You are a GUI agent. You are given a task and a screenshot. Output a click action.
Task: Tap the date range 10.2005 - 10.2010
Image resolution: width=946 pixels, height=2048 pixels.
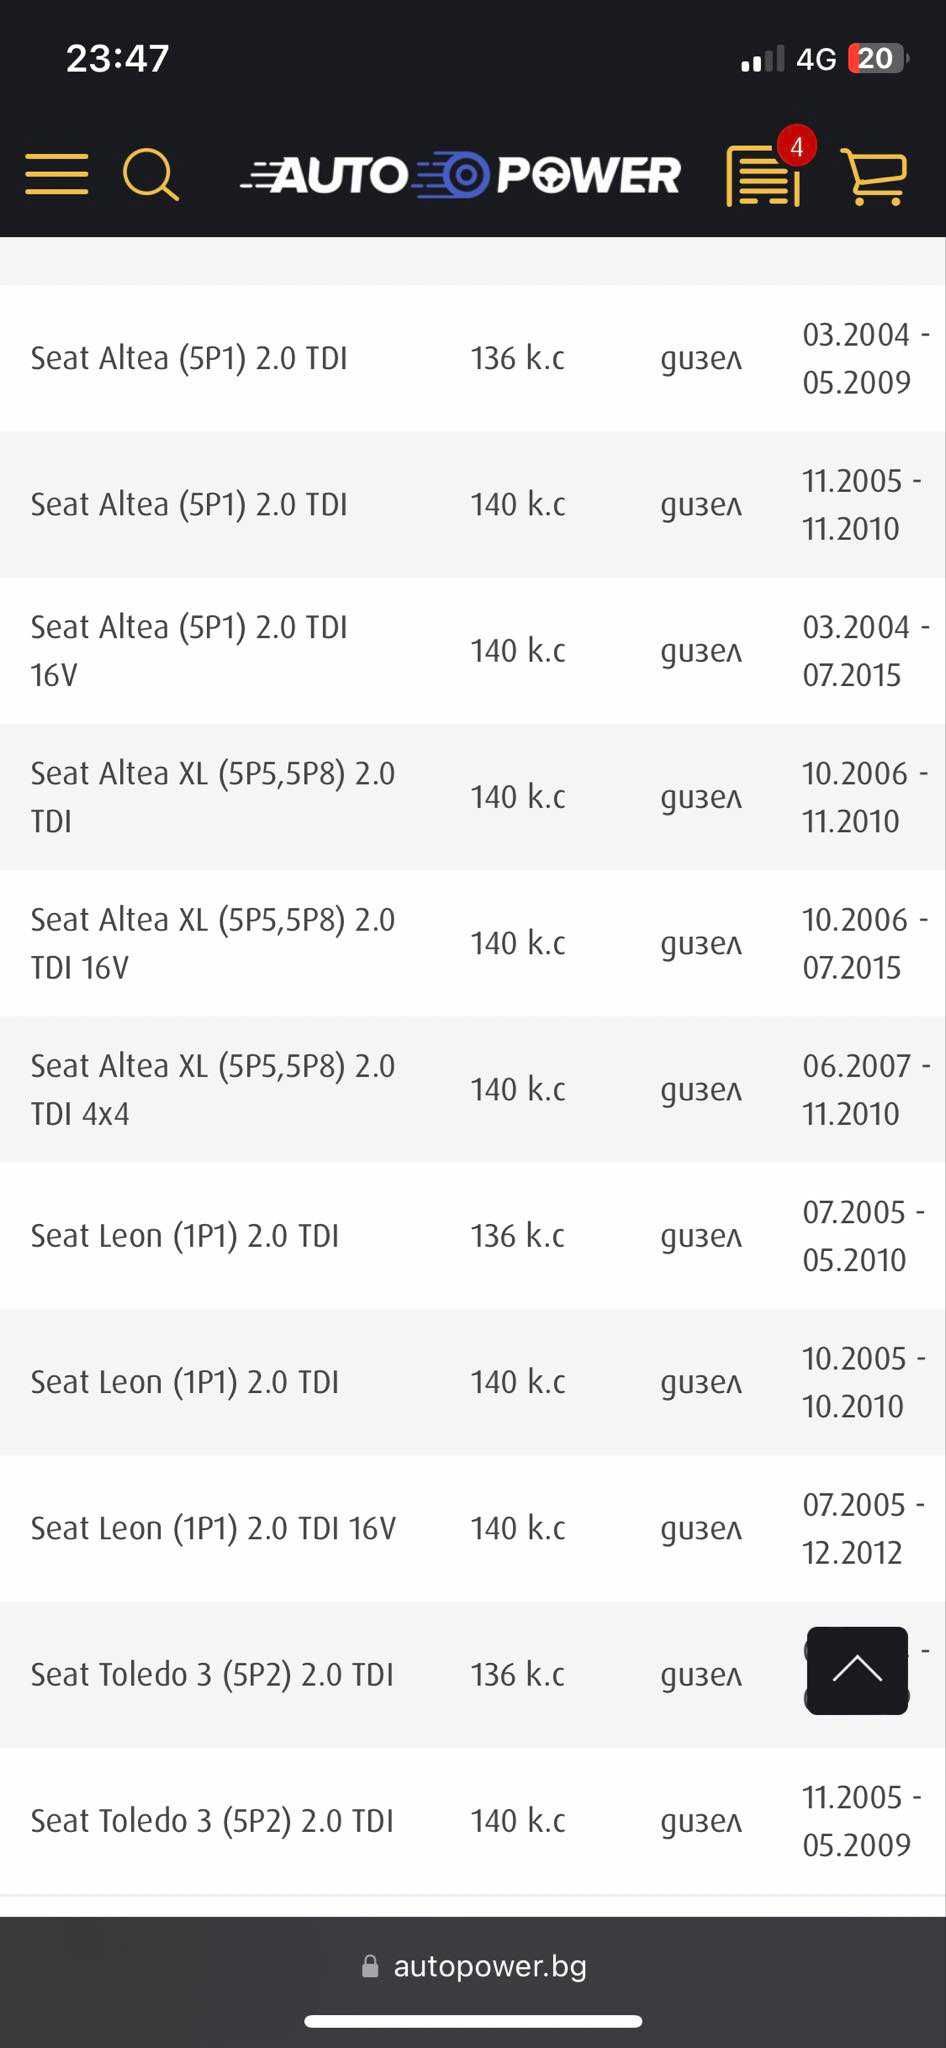[864, 1382]
